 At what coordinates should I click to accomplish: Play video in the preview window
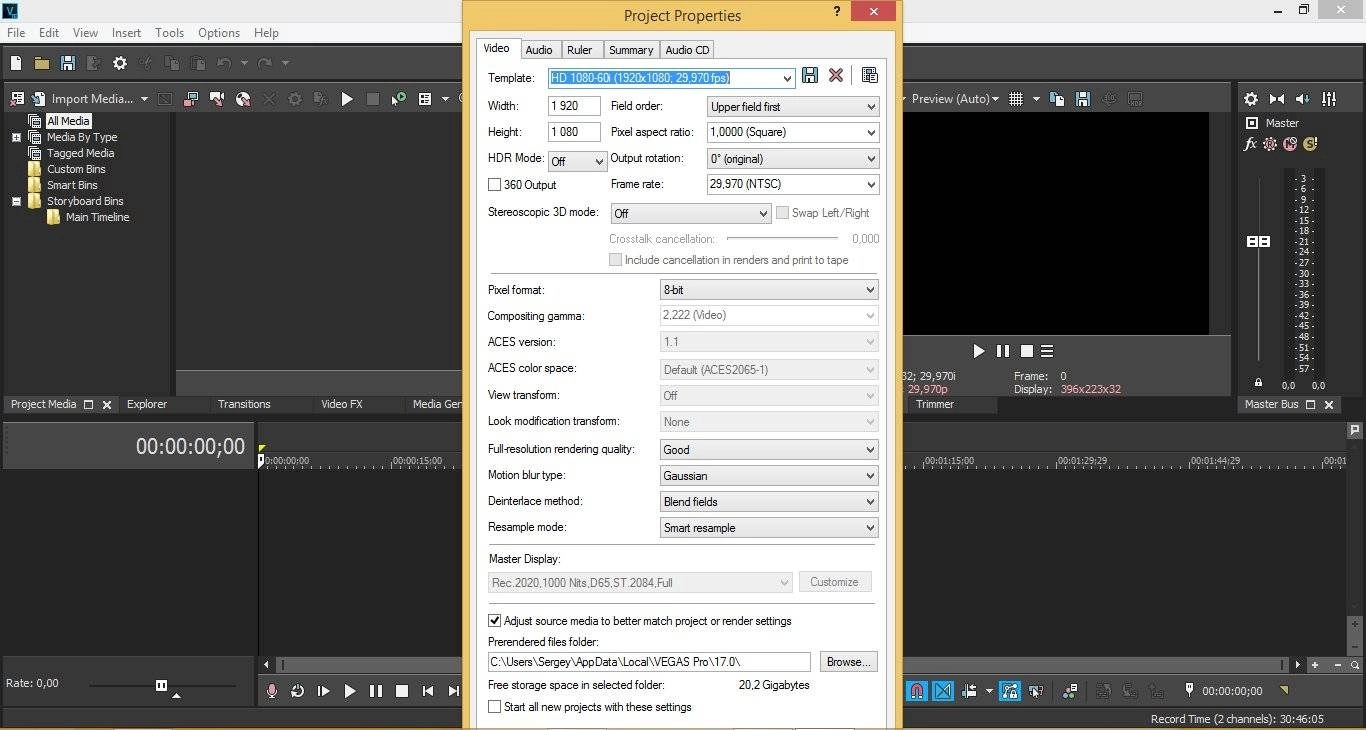tap(979, 351)
